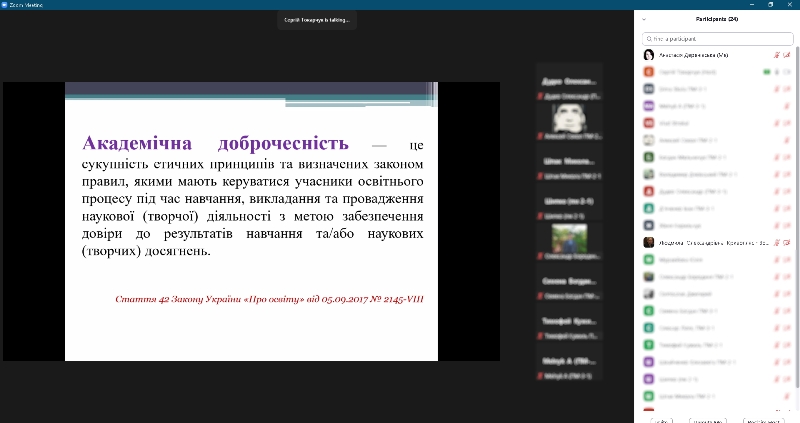Click Анастасія (Me) video-off camera icon
This screenshot has height=423, width=800.
(x=787, y=55)
